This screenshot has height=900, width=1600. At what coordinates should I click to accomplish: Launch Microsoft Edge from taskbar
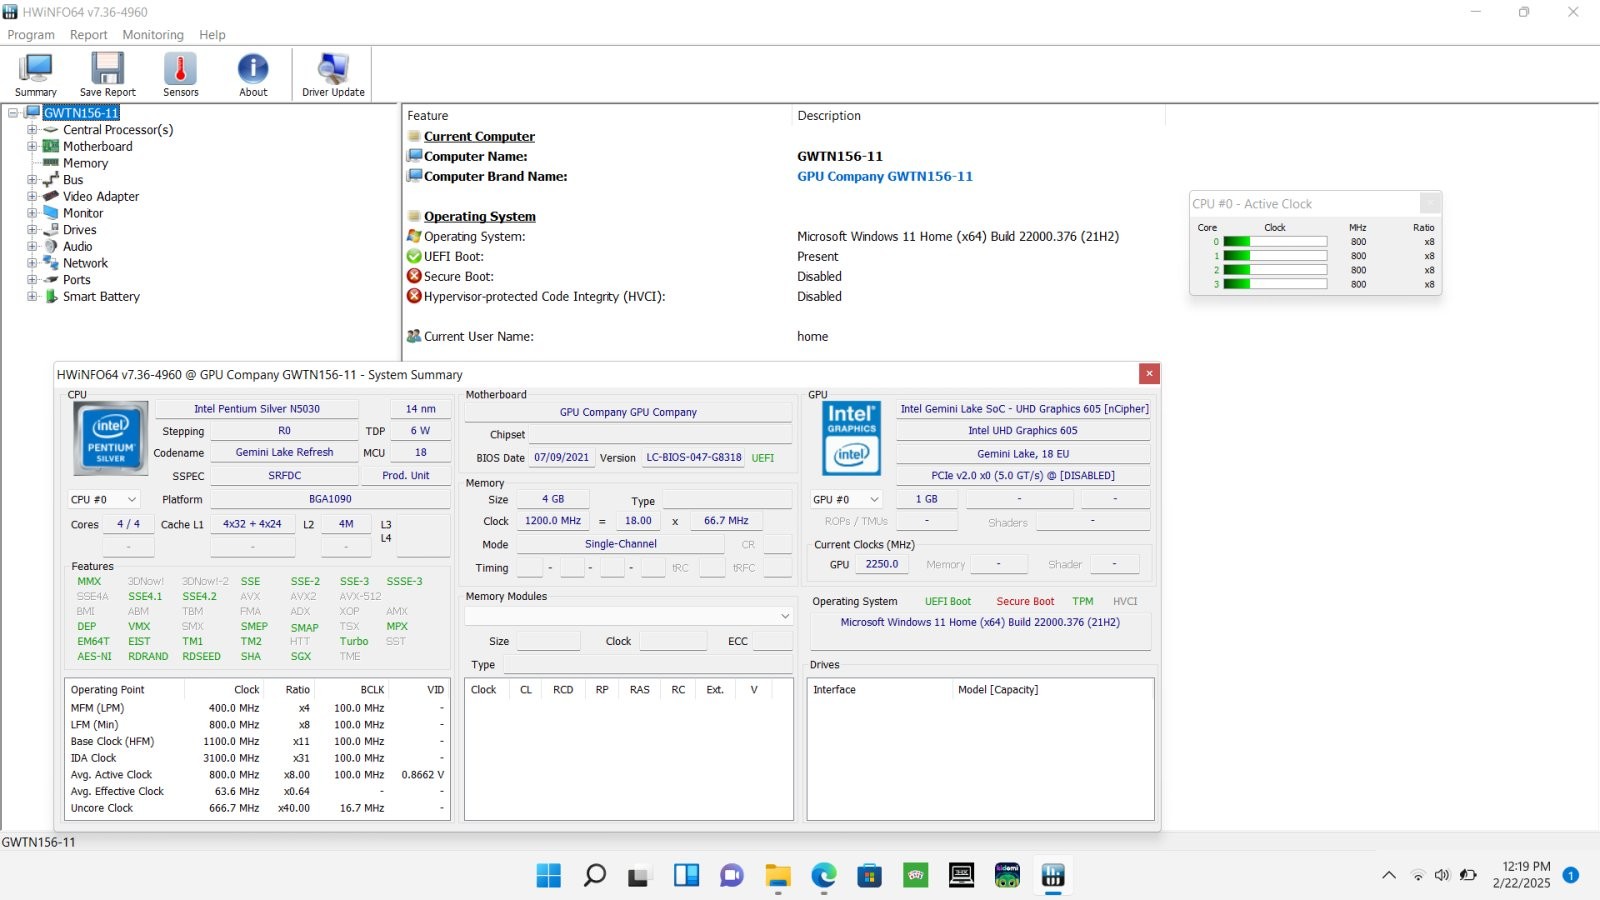(x=824, y=876)
